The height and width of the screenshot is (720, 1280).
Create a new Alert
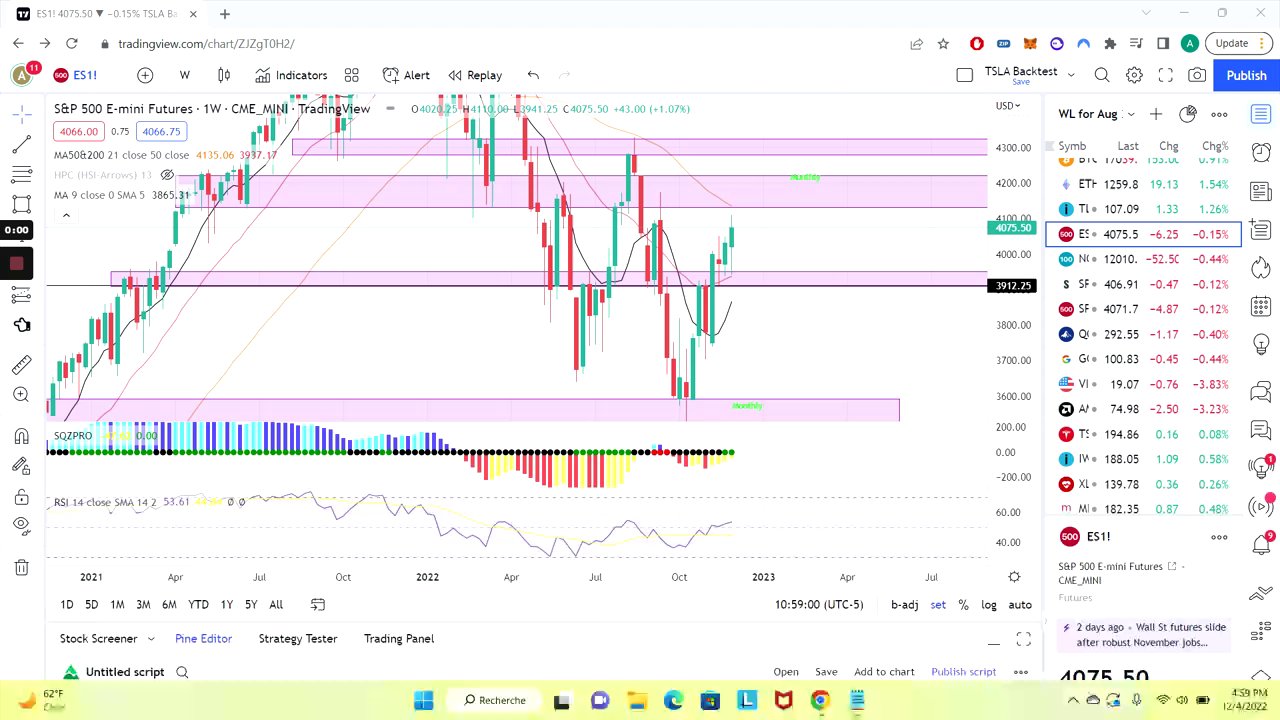406,75
